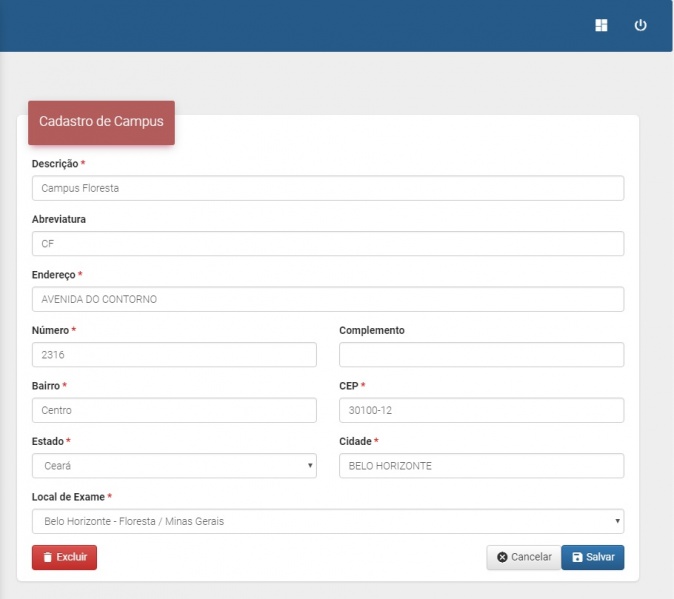Click the power logout icon
Image resolution: width=674 pixels, height=599 pixels.
click(641, 25)
